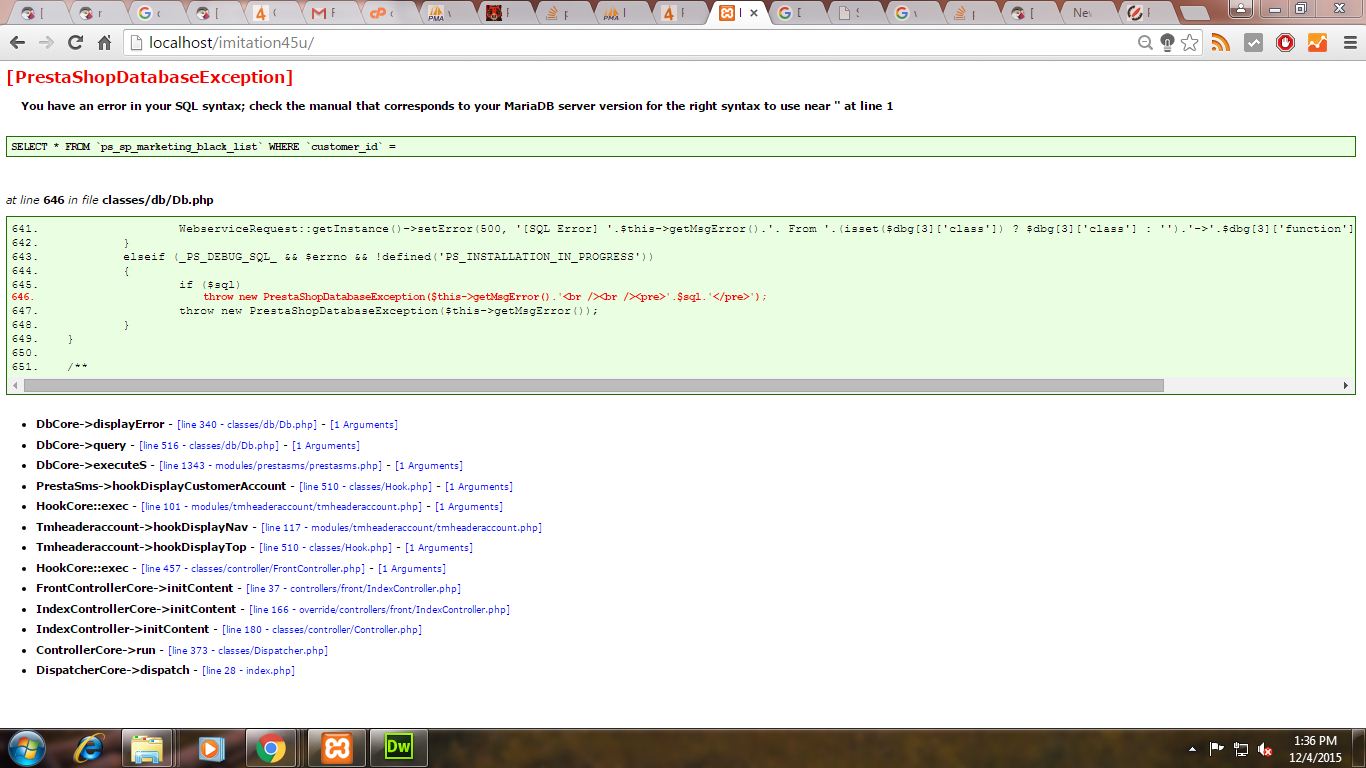Click the FrontControllerCore->initContent entry
Viewport: 1366px width, 768px height.
(x=135, y=588)
